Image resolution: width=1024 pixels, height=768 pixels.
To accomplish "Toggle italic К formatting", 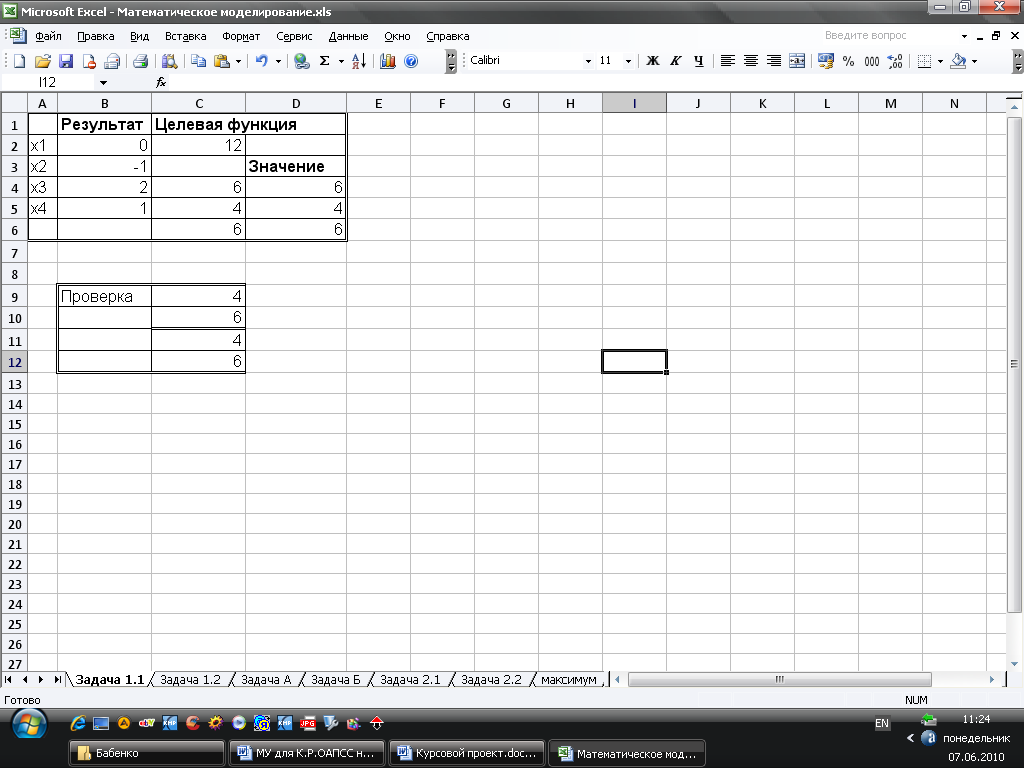I will (x=676, y=61).
